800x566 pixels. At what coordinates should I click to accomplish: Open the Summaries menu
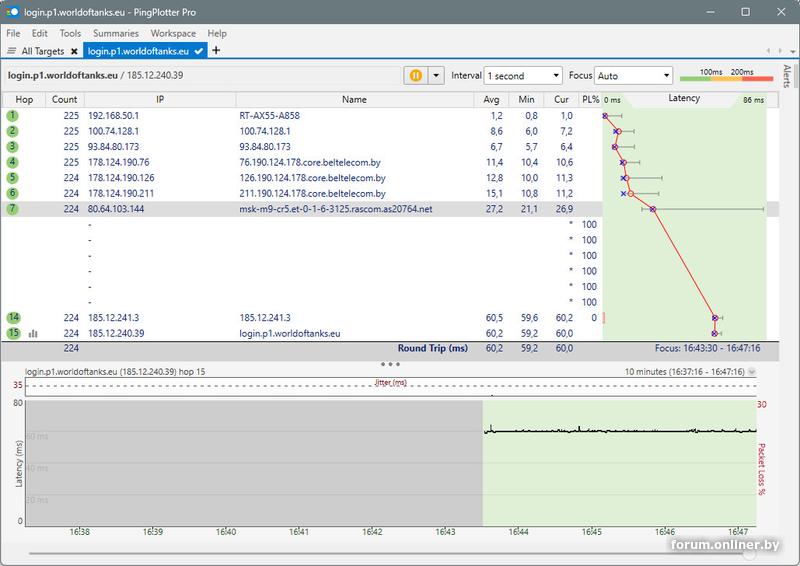pyautogui.click(x=115, y=33)
